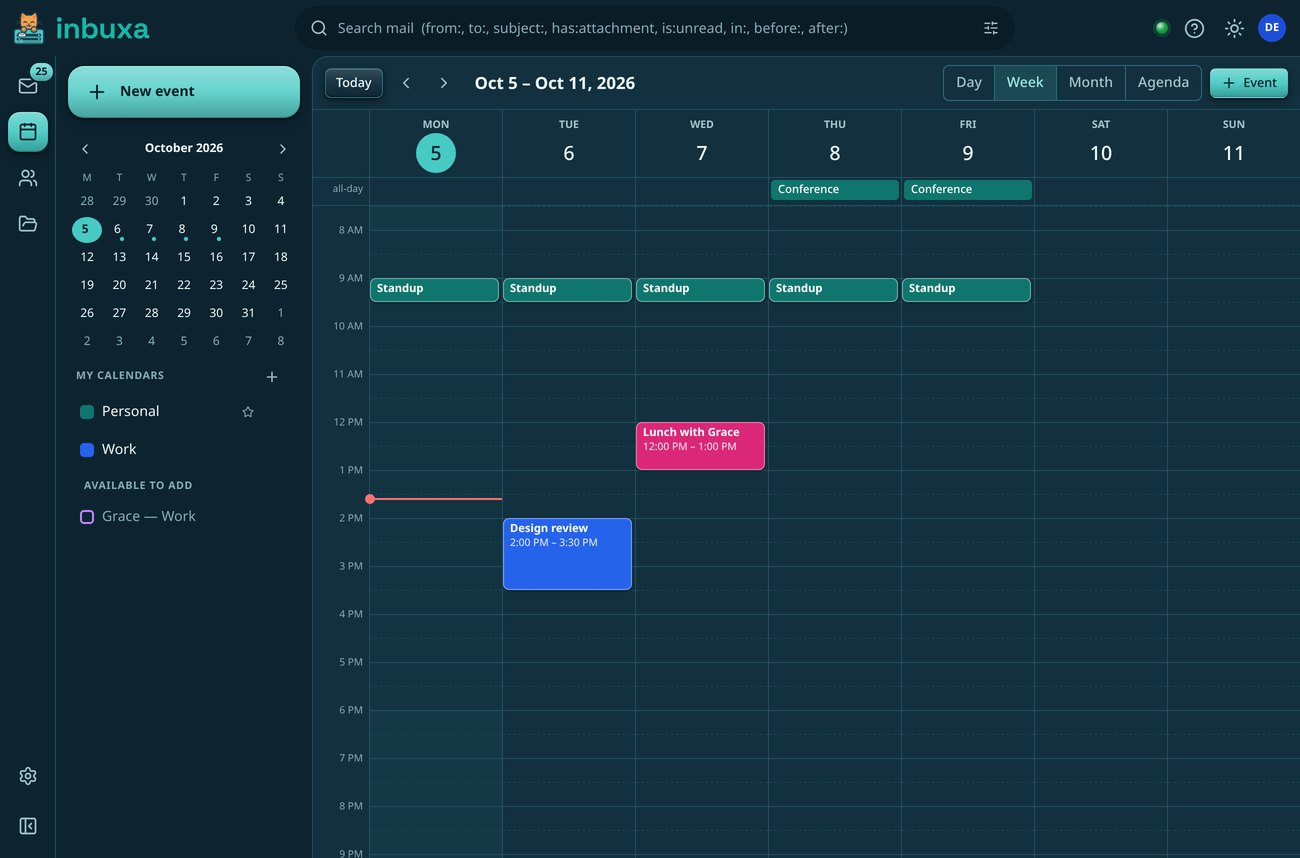This screenshot has height=858, width=1300.
Task: Go to previous week arrow
Action: [x=406, y=83]
